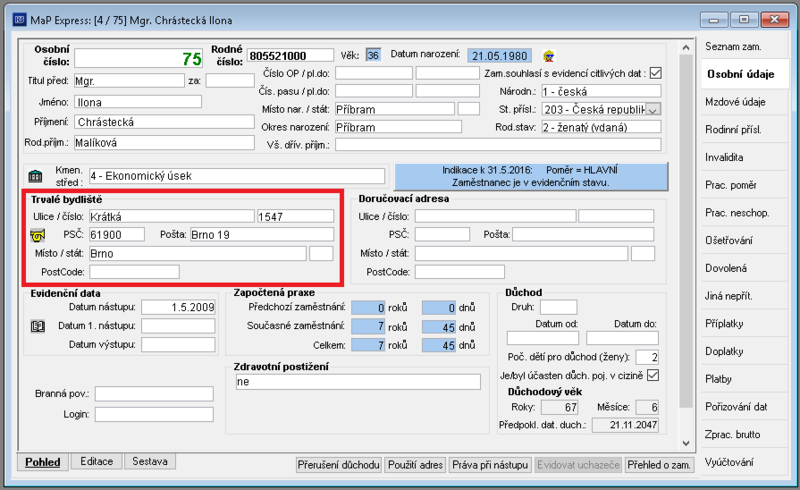Click the Titul před field with Mgr.
The image size is (800, 490).
[129, 81]
